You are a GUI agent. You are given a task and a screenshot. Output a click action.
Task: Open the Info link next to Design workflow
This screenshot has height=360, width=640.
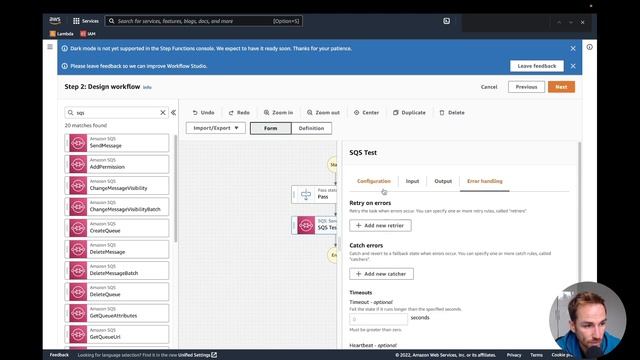(147, 87)
